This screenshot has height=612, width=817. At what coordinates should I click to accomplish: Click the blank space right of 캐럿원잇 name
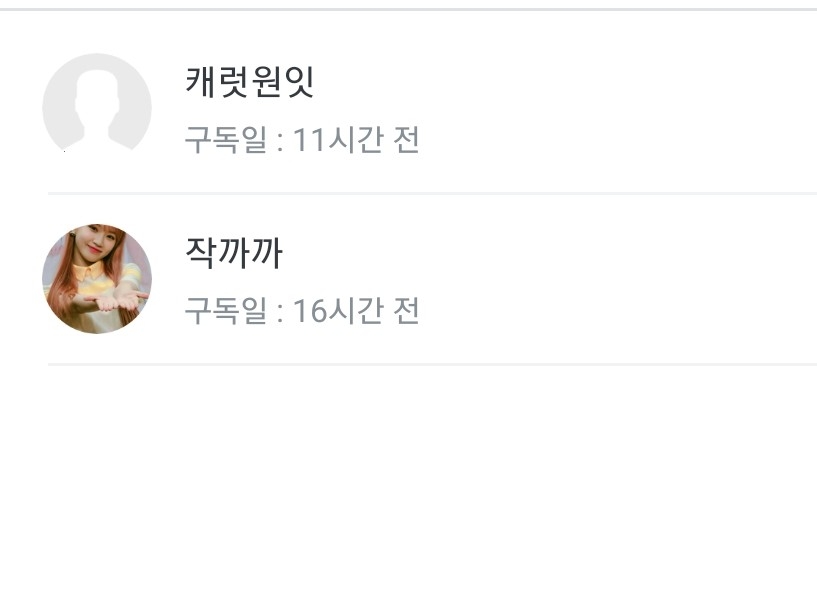coord(560,82)
